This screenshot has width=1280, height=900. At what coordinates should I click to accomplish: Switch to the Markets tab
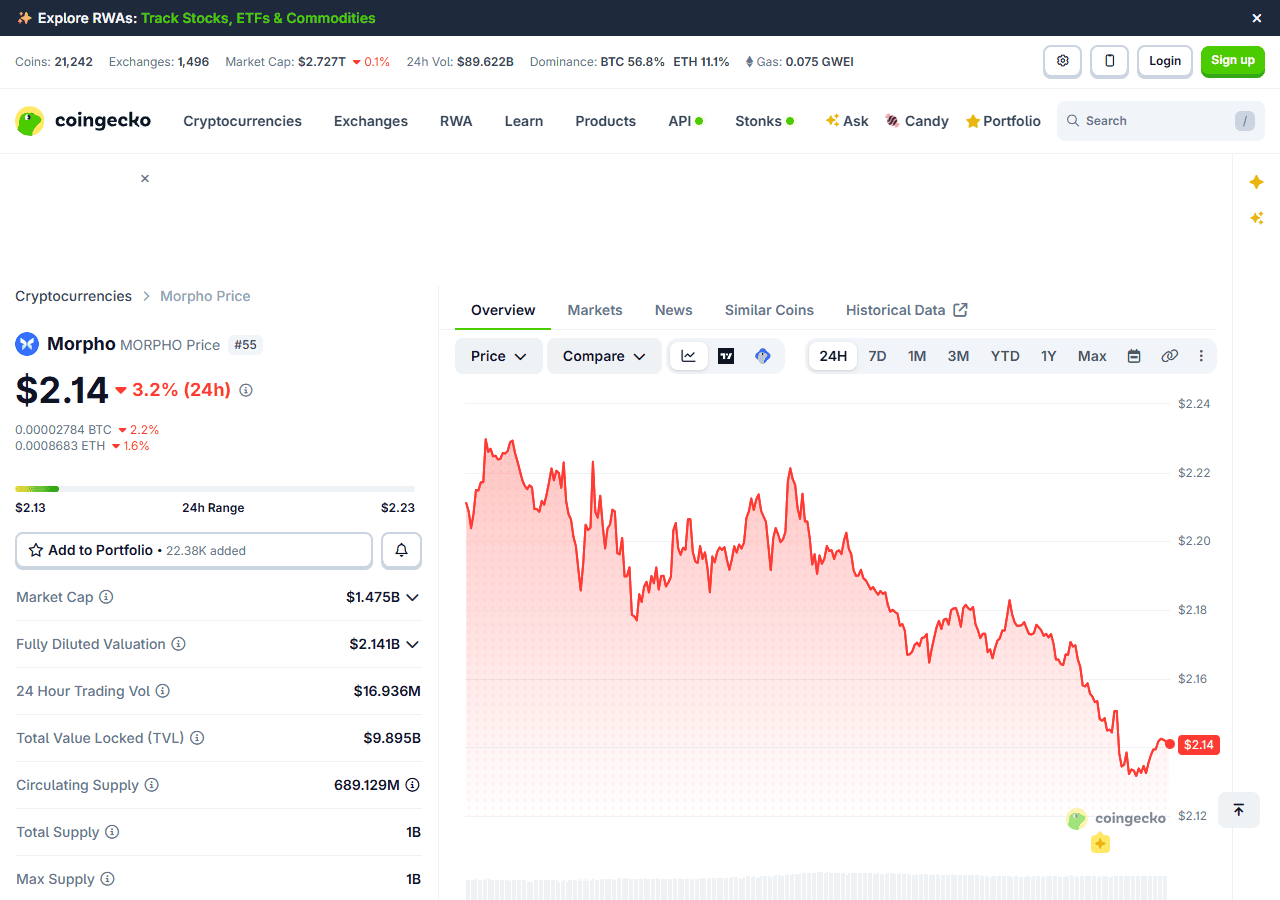point(595,310)
